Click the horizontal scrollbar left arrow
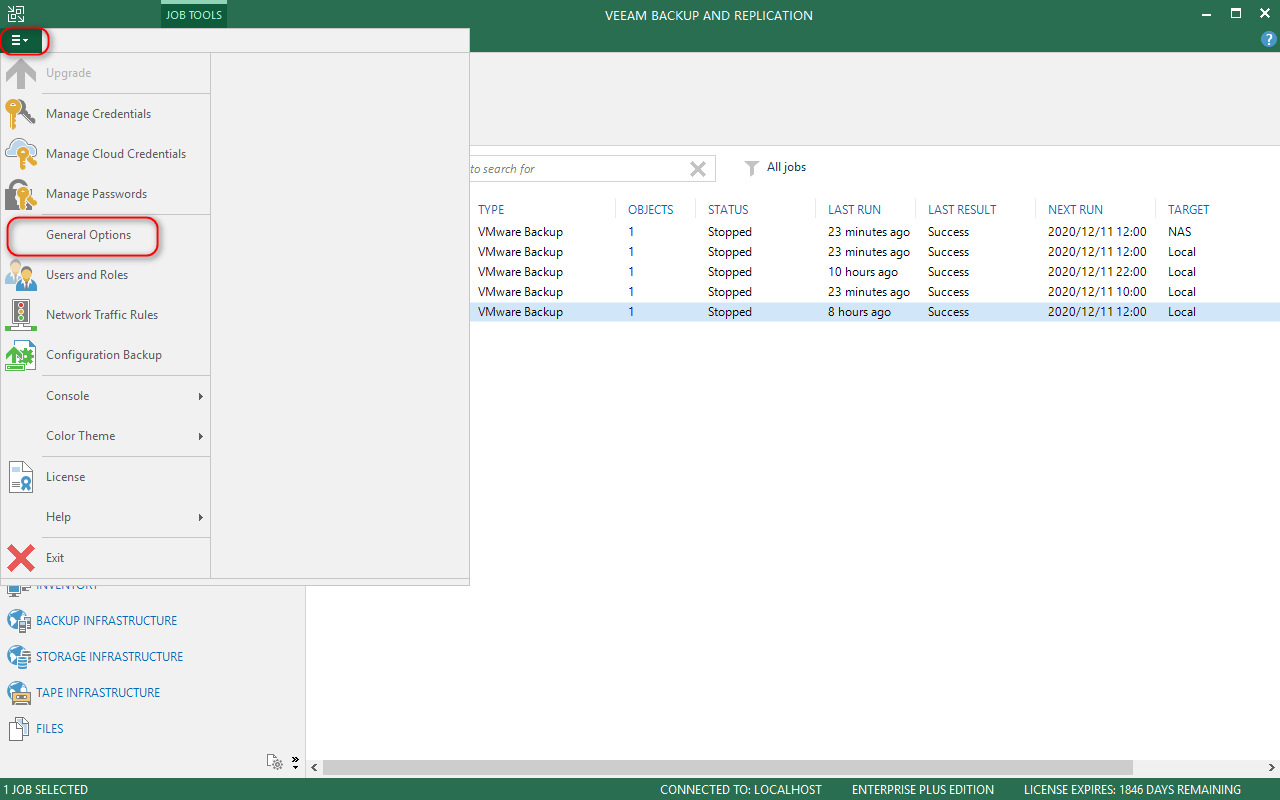The image size is (1280, 800). coord(315,767)
